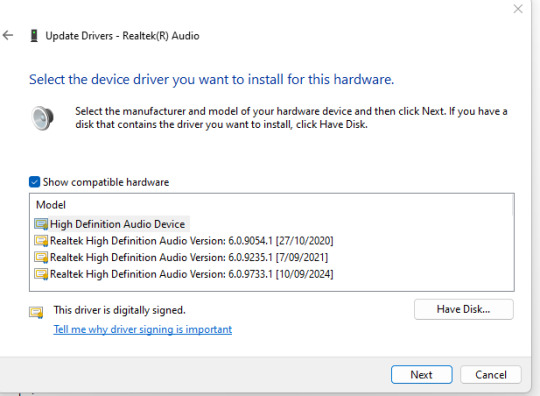This screenshot has height=396, width=540.
Task: Go back with the left arrow
Action: 8,35
